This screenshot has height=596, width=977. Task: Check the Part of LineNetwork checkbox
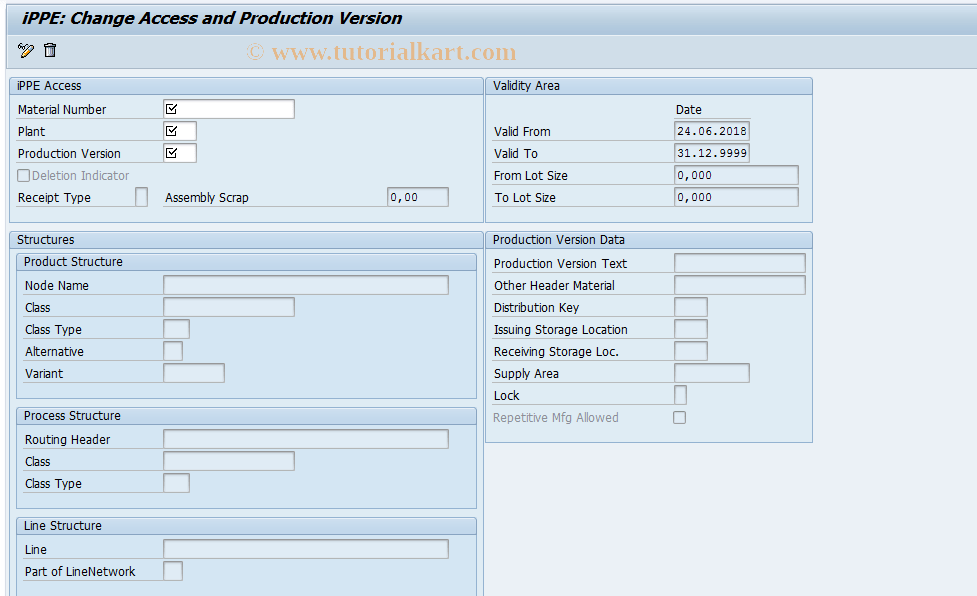172,571
